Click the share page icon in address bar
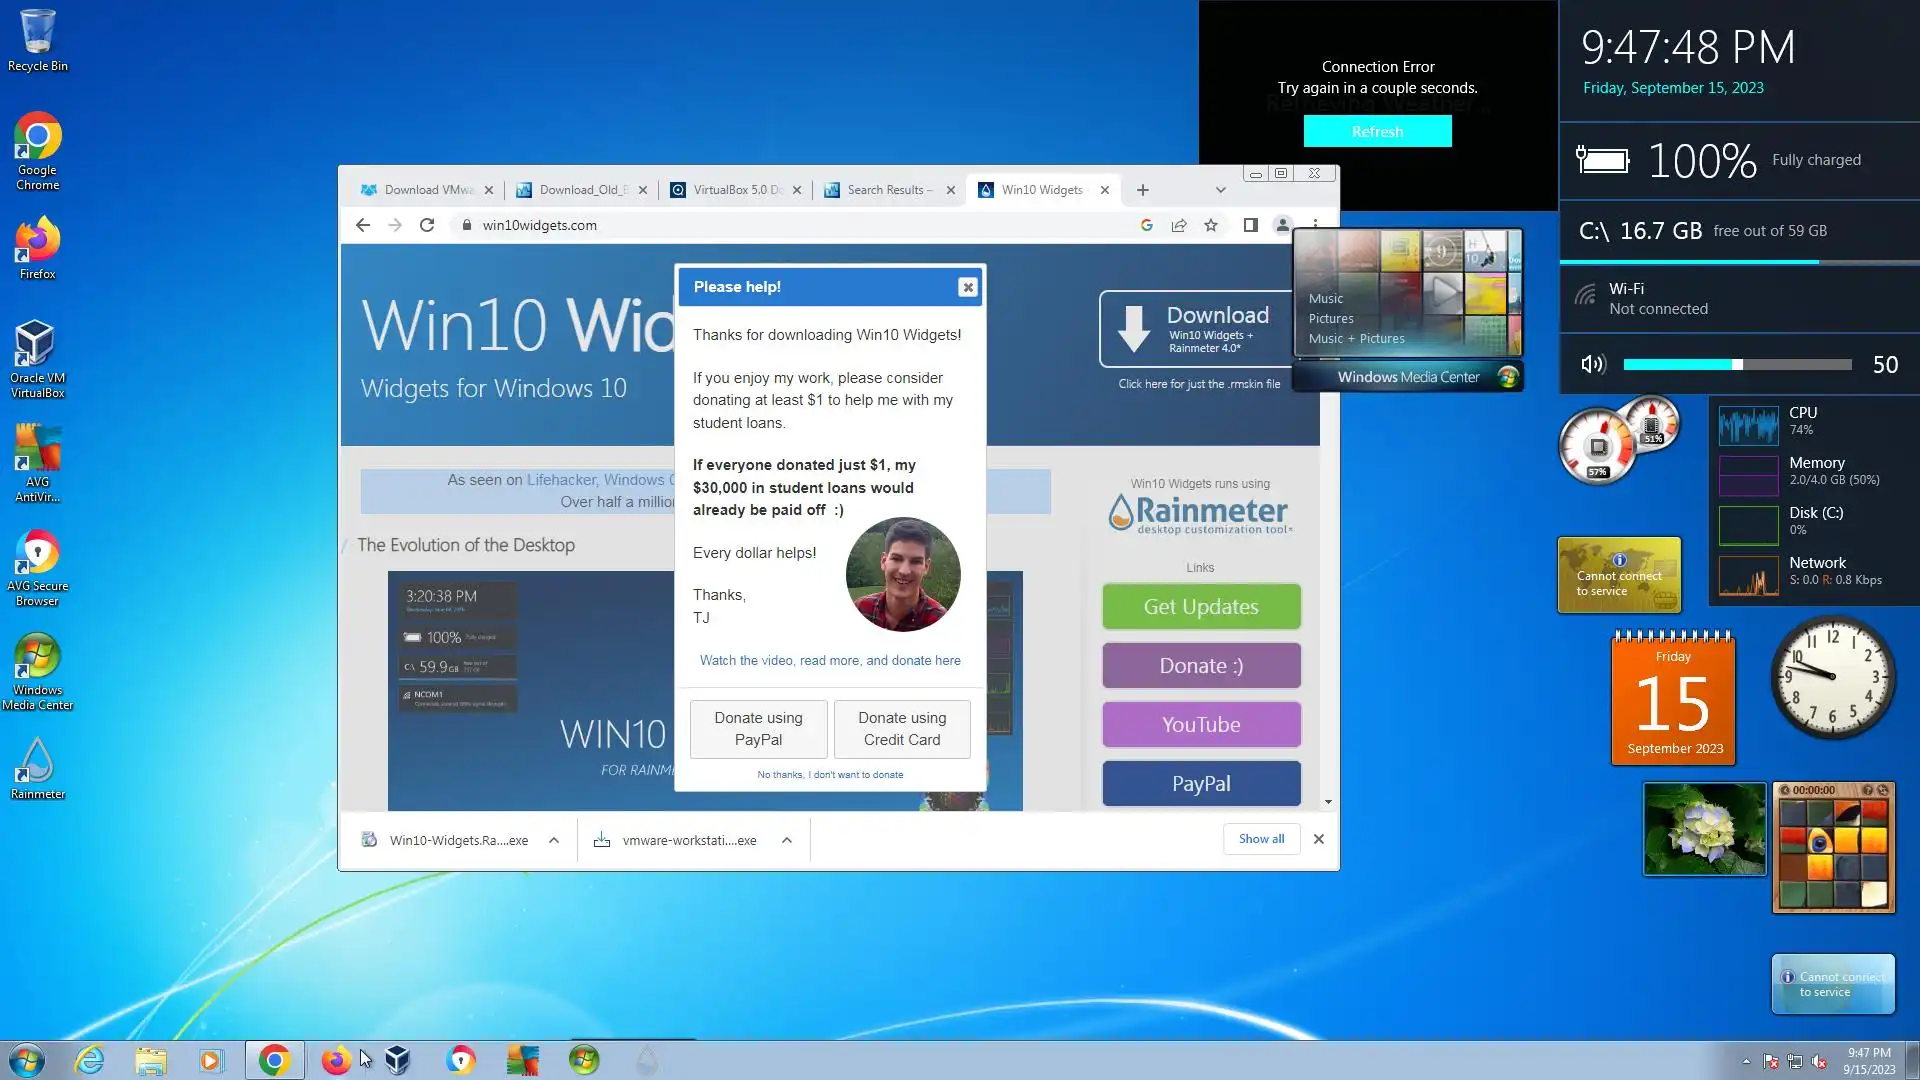 coord(1179,225)
